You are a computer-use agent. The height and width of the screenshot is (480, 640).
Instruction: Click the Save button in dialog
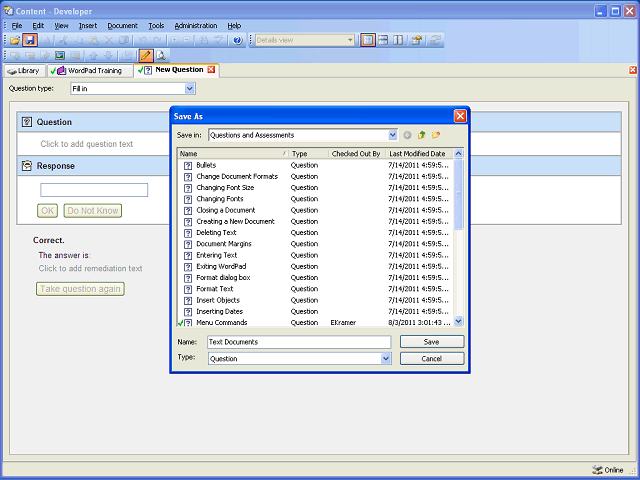tap(432, 342)
